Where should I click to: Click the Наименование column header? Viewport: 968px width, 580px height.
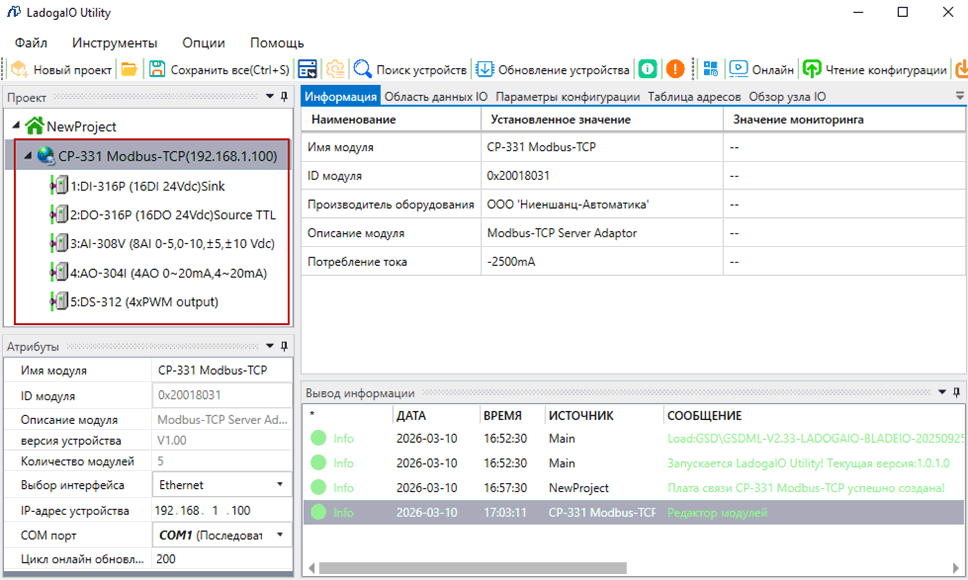click(x=391, y=119)
